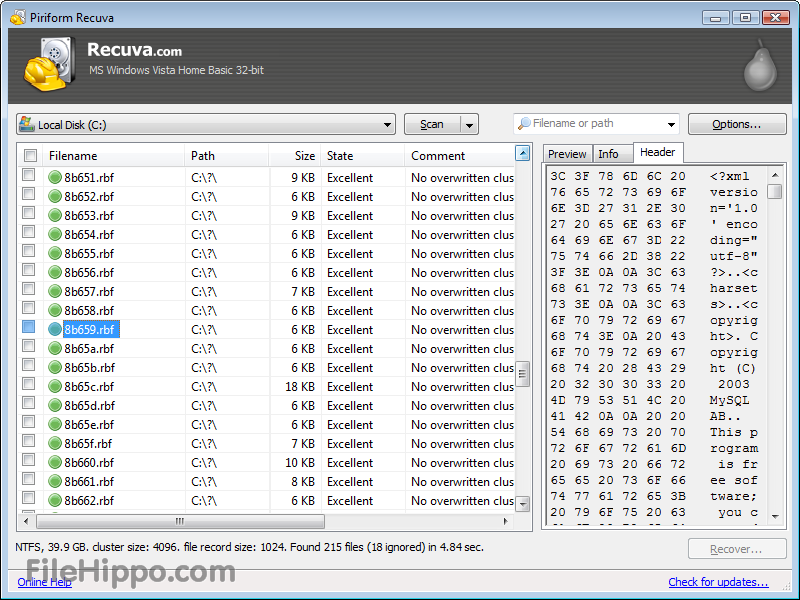Sort the list by Size column header
The height and width of the screenshot is (600, 800).
click(294, 156)
